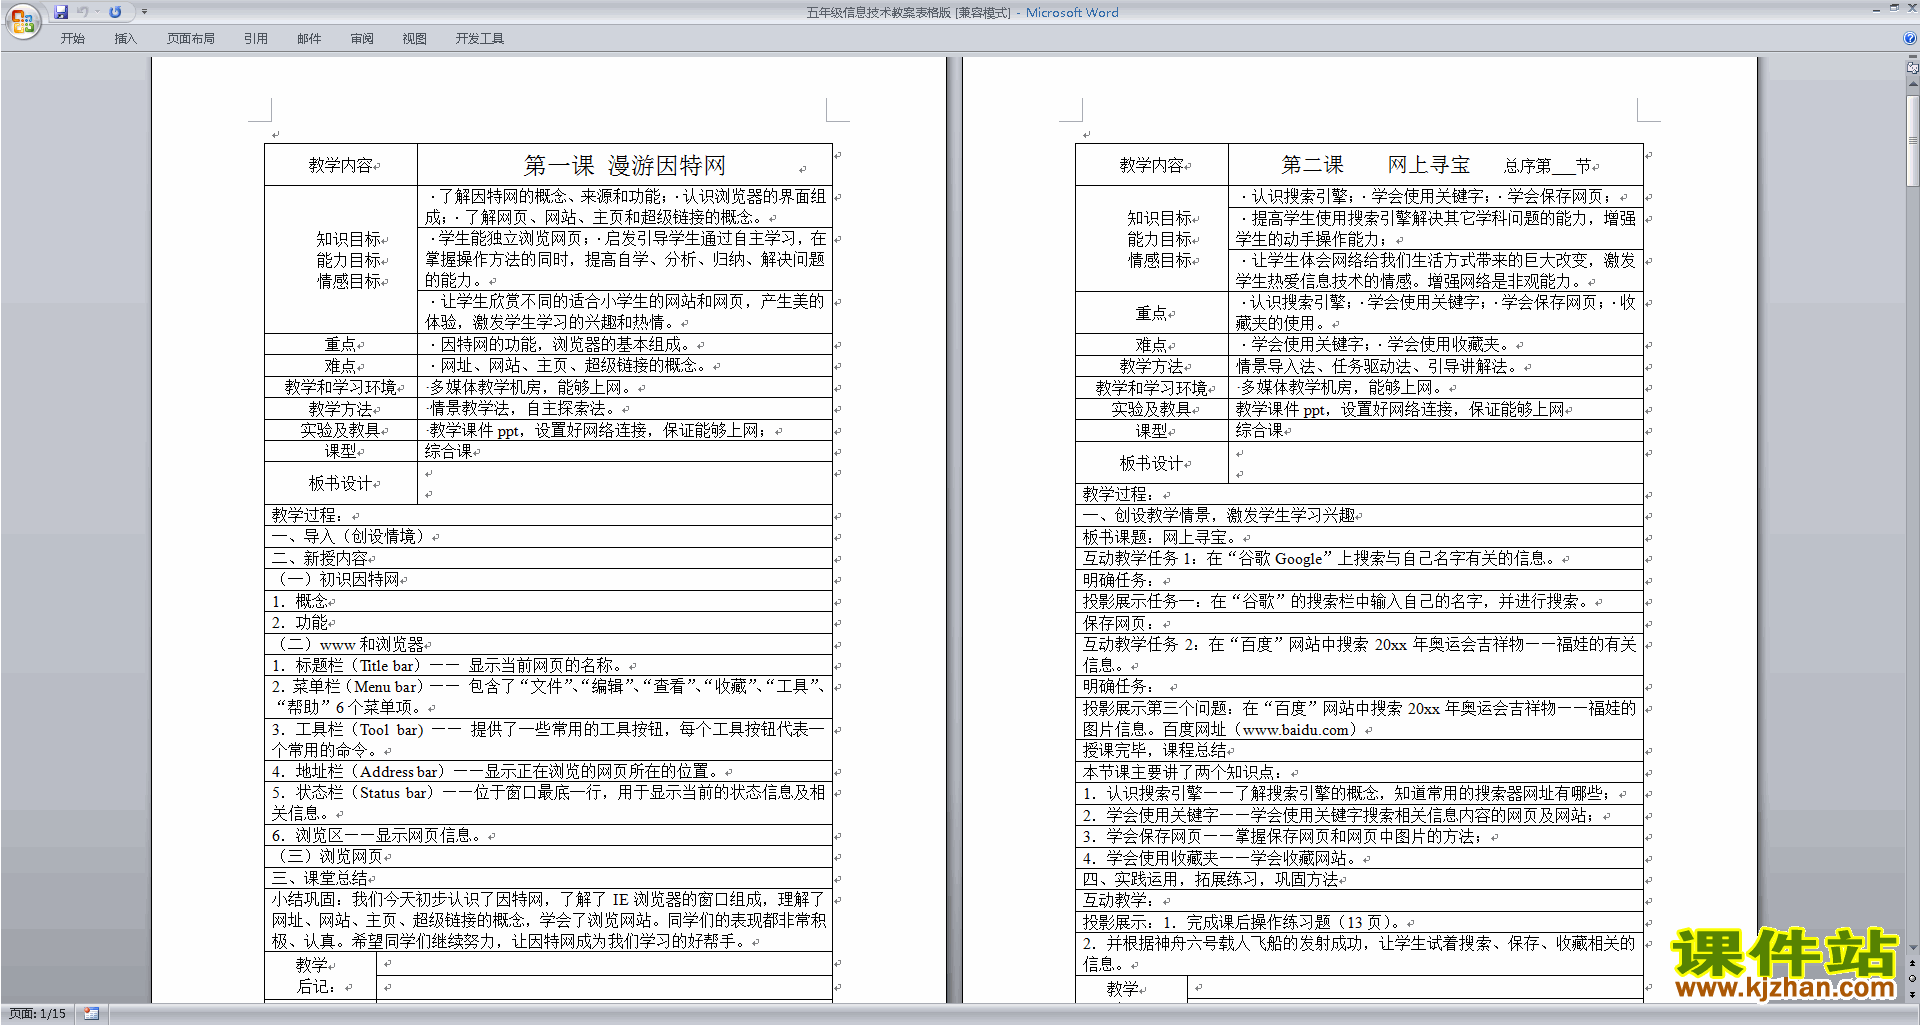Viewport: 1920px width, 1025px height.
Task: Toggle the ruler icon above scrollbar
Action: pyautogui.click(x=1913, y=69)
